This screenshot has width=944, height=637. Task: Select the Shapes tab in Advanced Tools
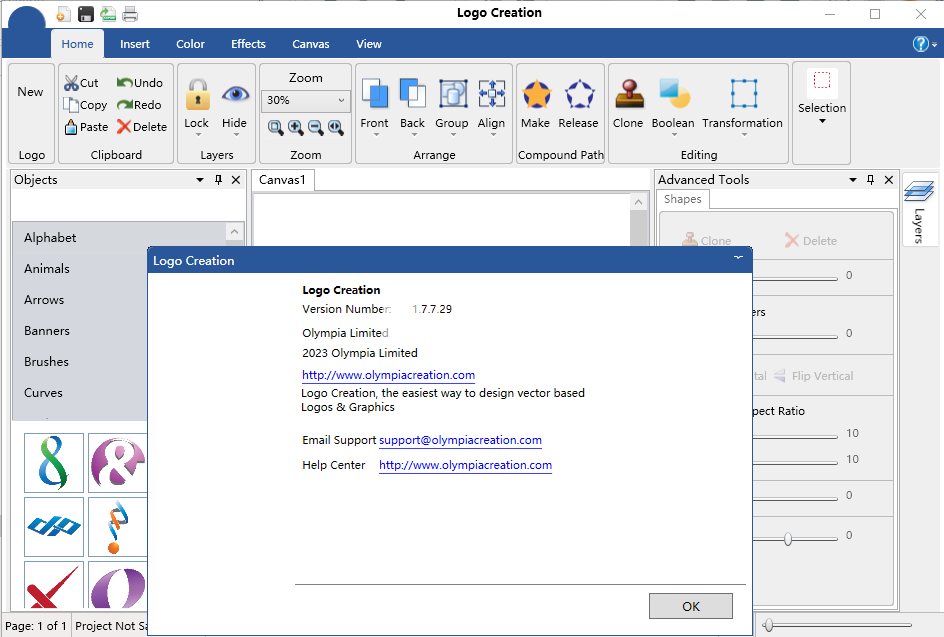click(683, 199)
